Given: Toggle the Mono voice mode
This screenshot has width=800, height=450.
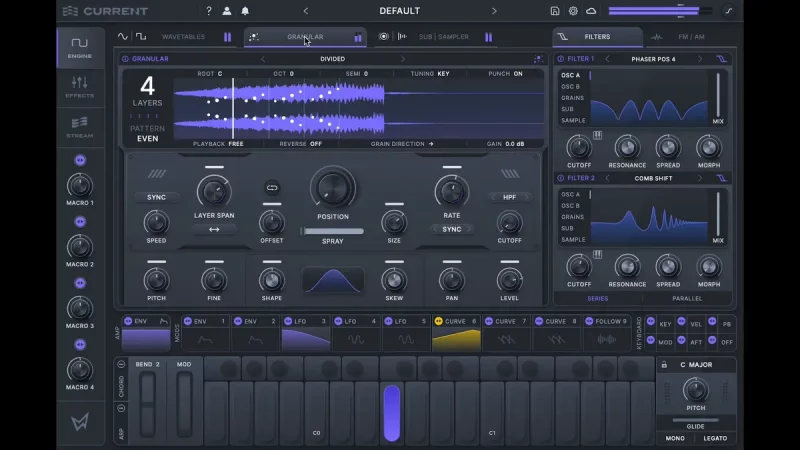Looking at the screenshot, I should point(677,437).
